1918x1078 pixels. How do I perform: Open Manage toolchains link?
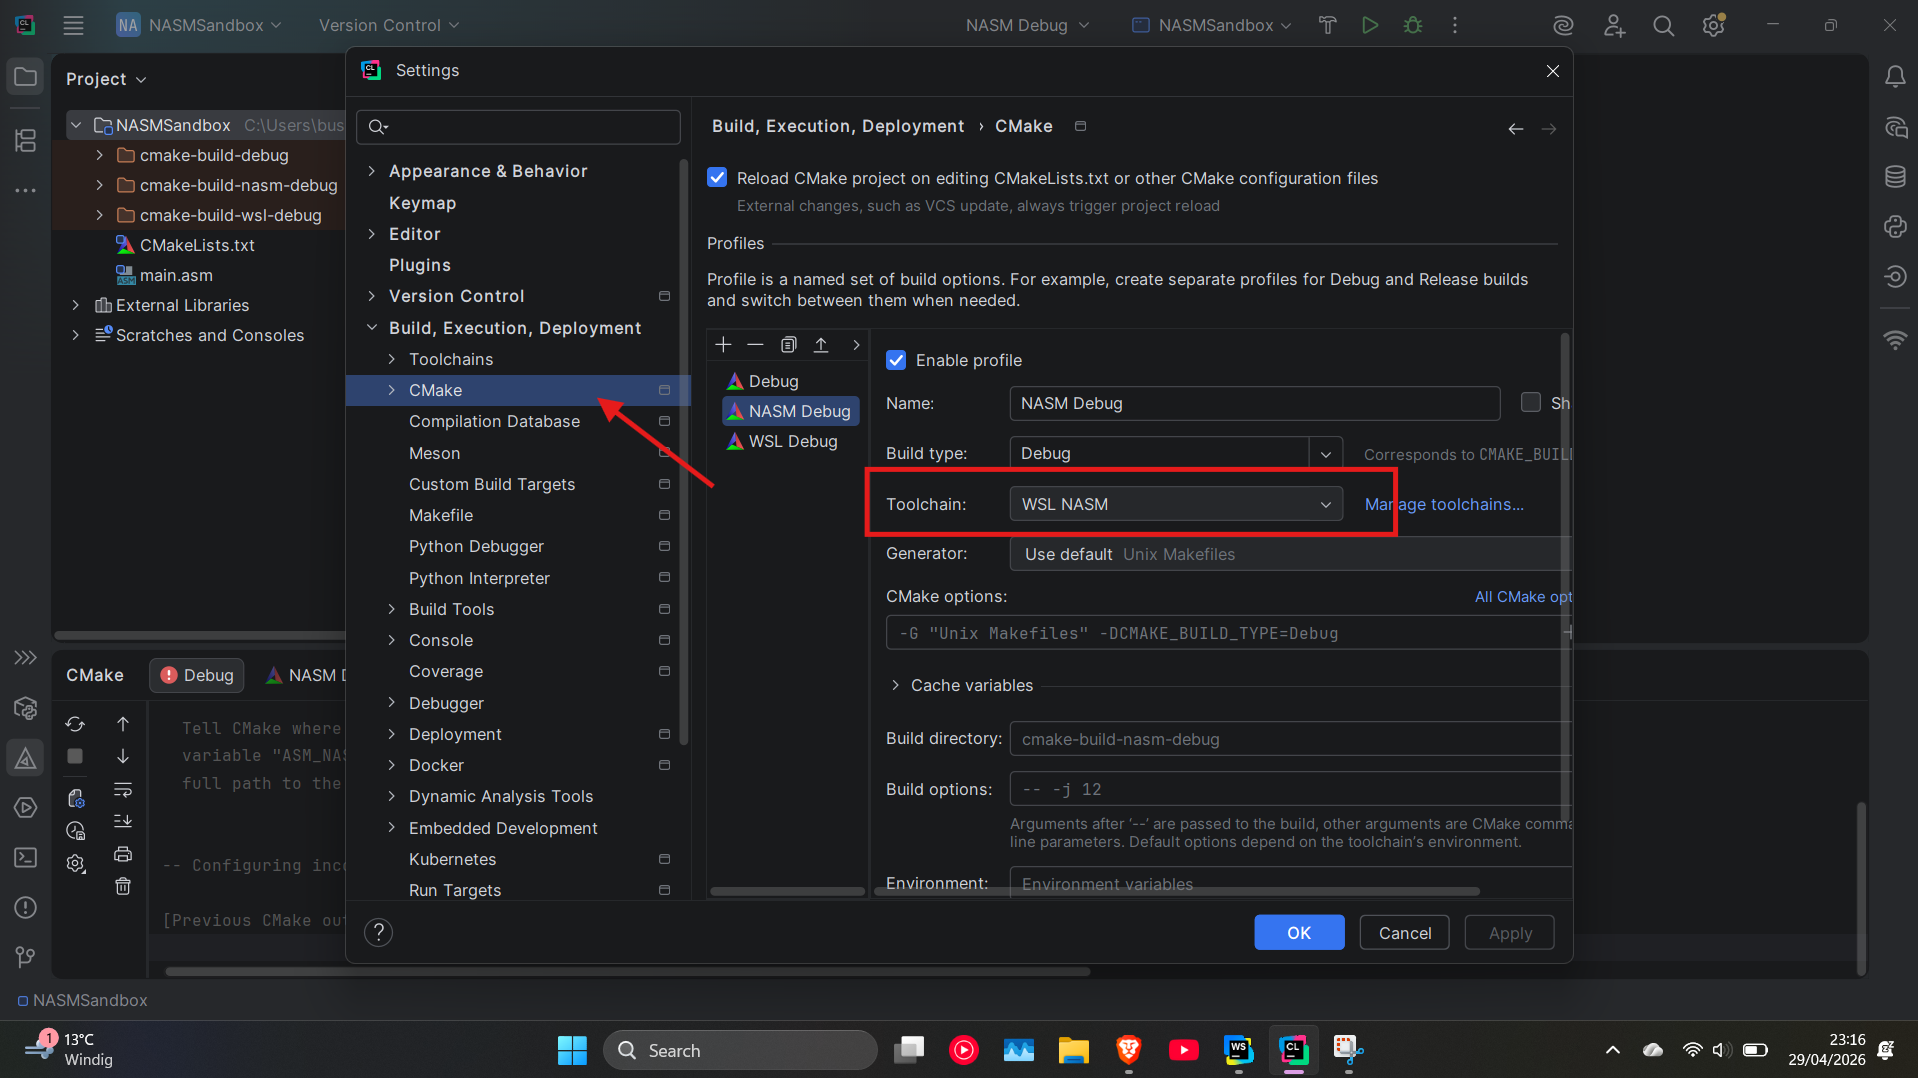1444,504
